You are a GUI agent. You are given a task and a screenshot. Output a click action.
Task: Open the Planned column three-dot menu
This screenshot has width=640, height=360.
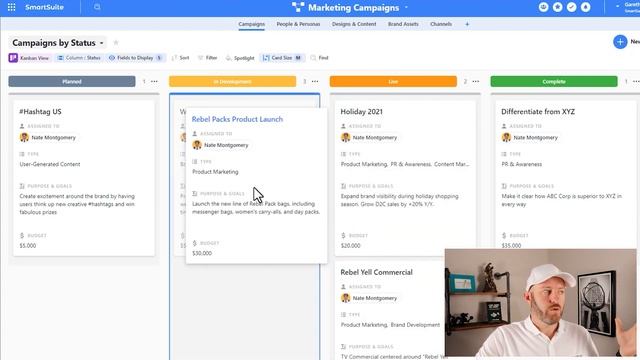click(x=154, y=82)
